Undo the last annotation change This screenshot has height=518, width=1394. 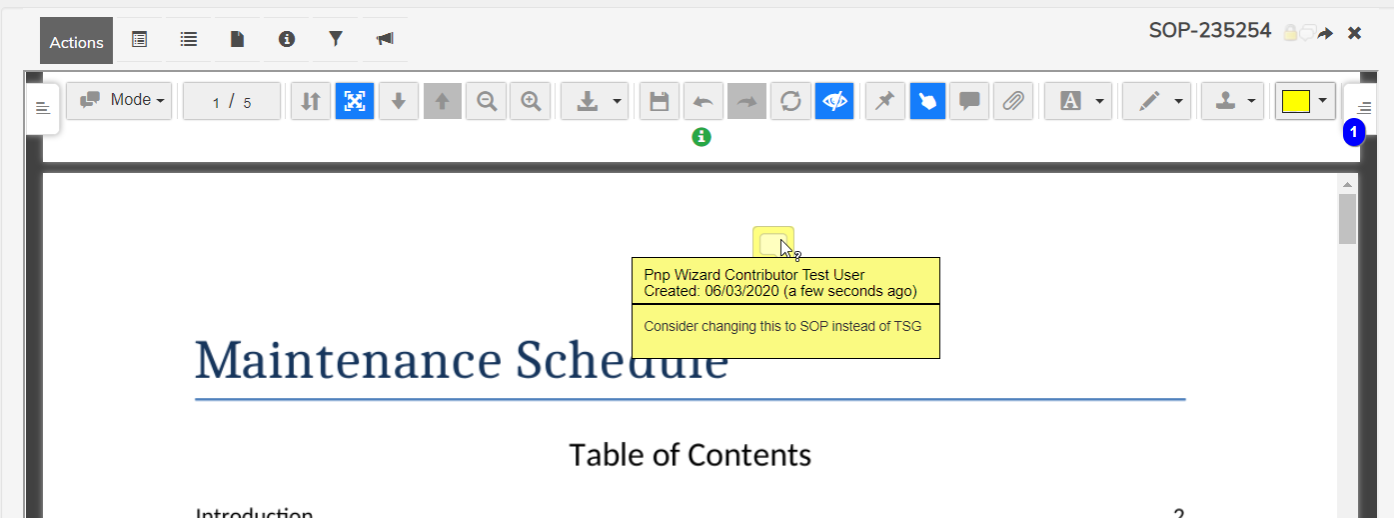(703, 101)
